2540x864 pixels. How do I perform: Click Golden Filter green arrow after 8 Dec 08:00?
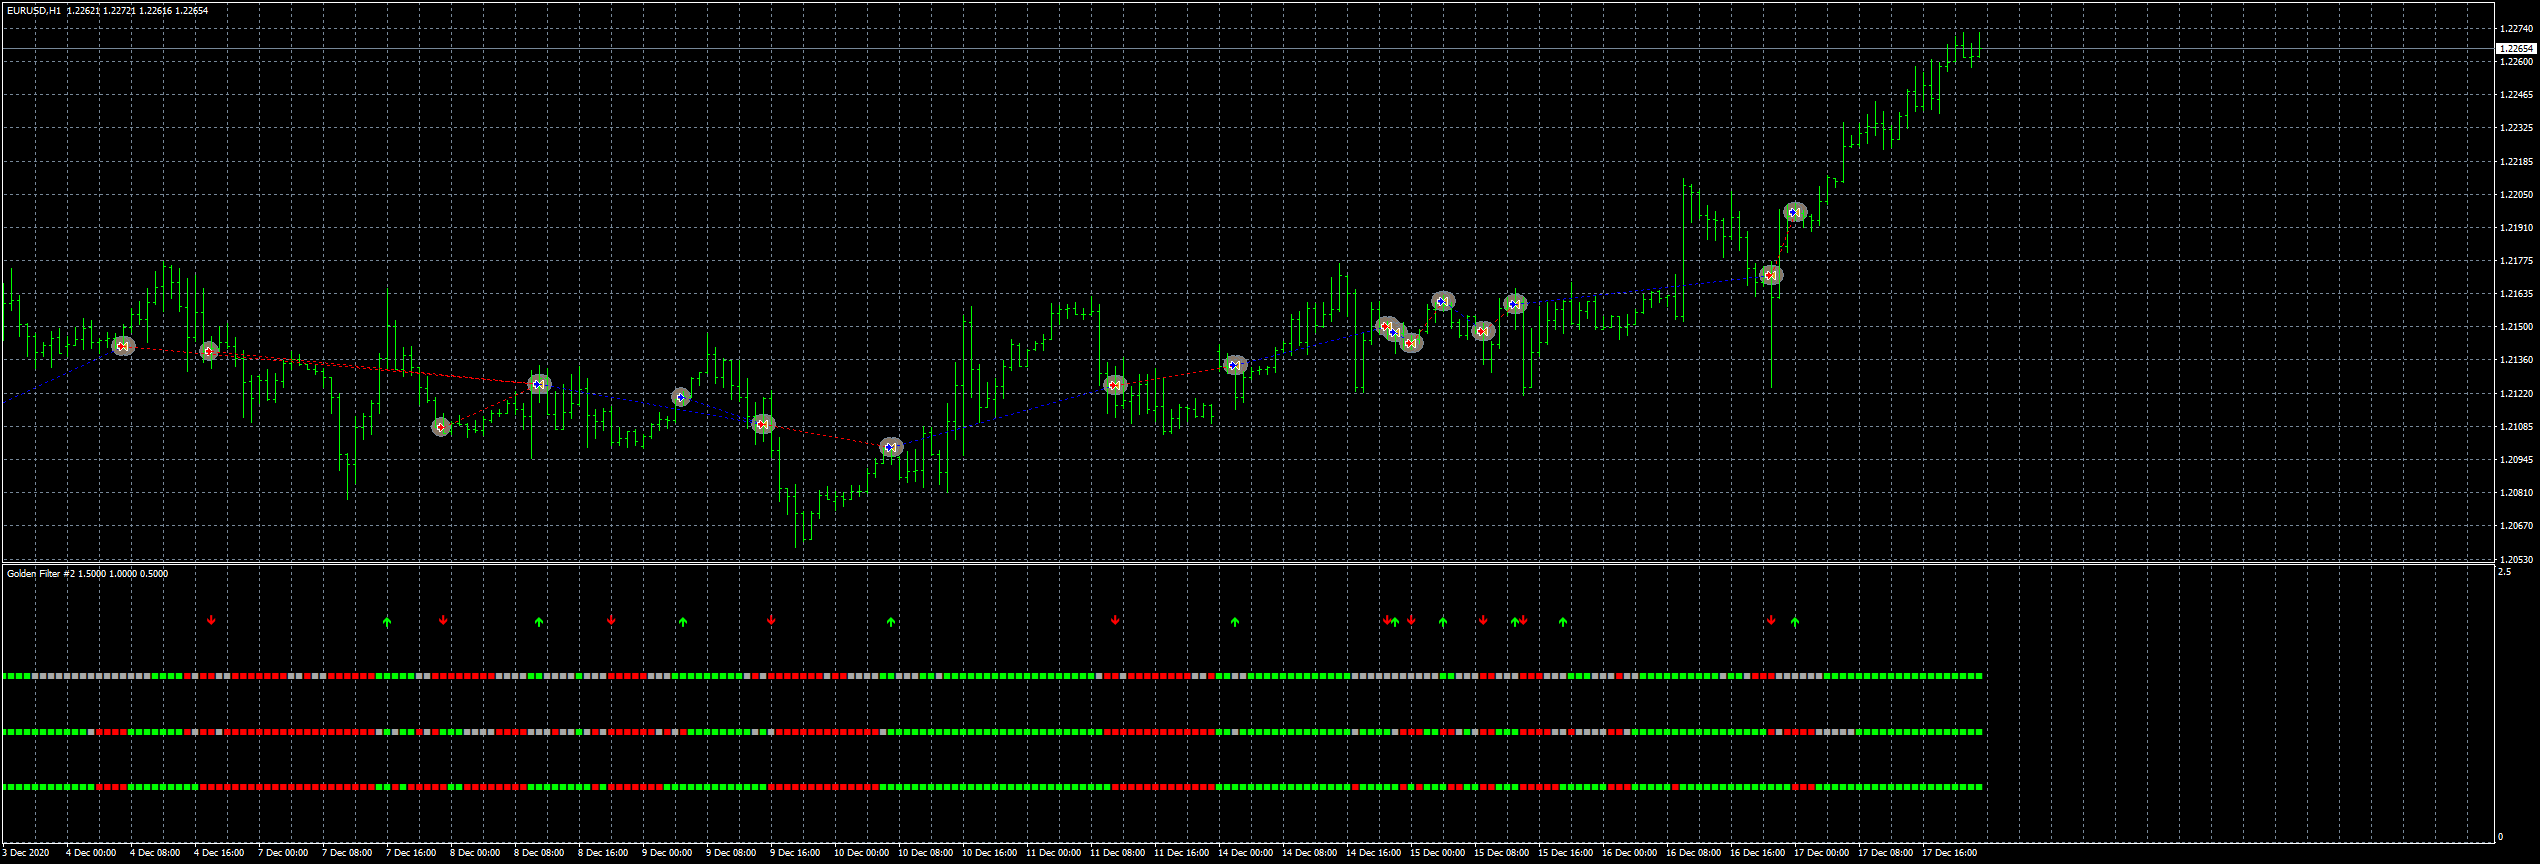(x=539, y=622)
